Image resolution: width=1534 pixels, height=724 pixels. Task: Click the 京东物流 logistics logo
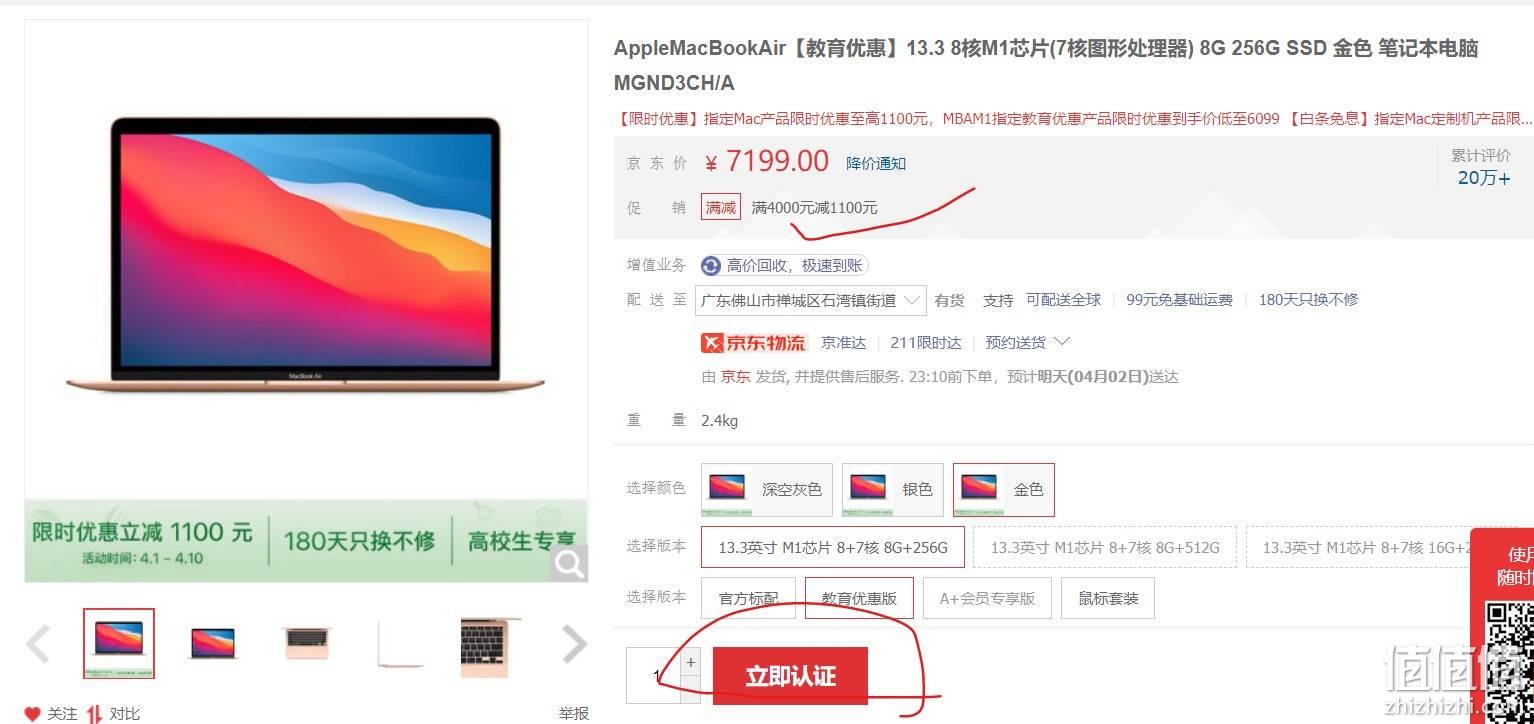[x=754, y=343]
